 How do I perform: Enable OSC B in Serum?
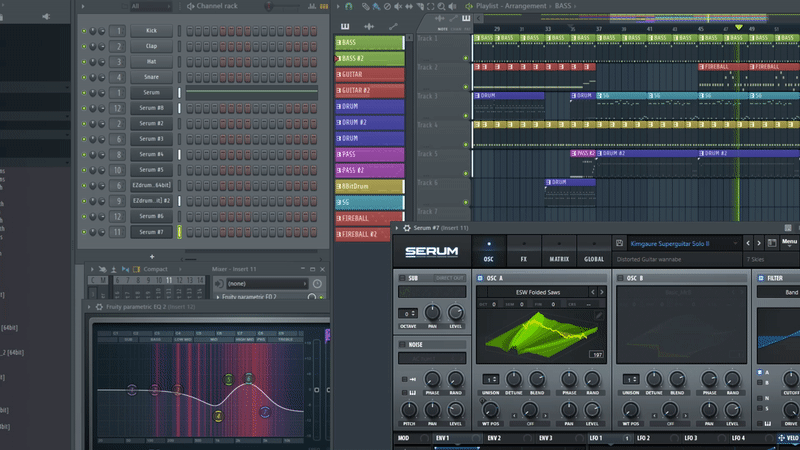point(620,278)
